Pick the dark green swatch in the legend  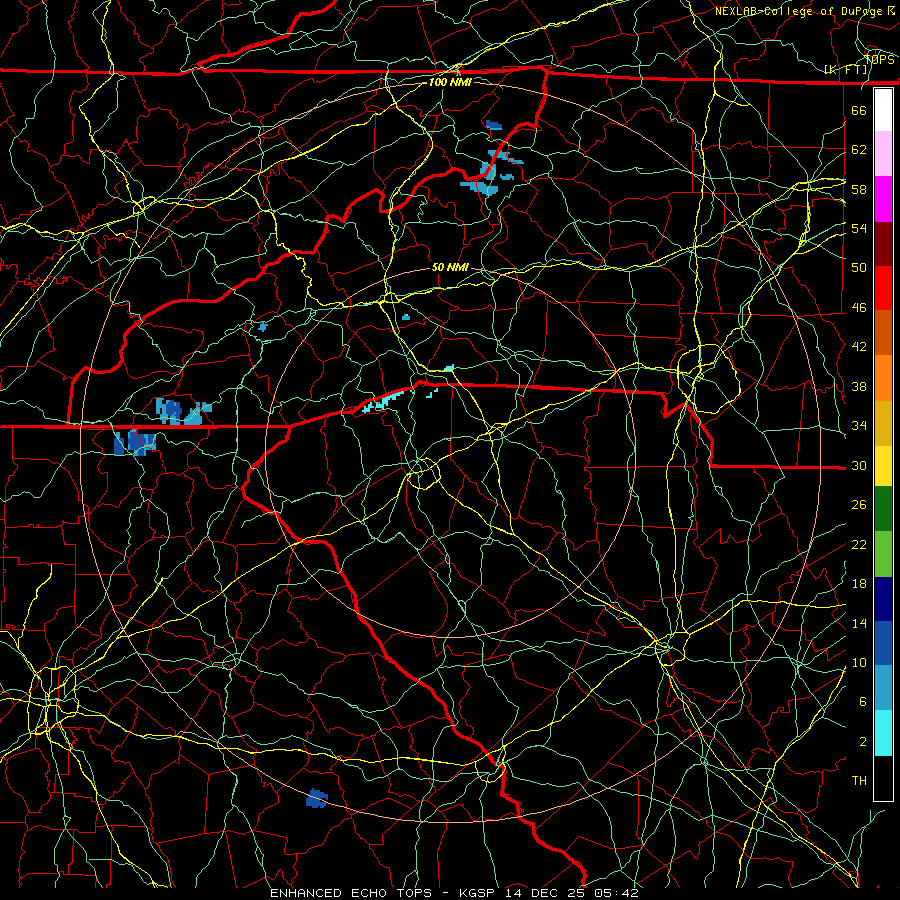tap(883, 509)
